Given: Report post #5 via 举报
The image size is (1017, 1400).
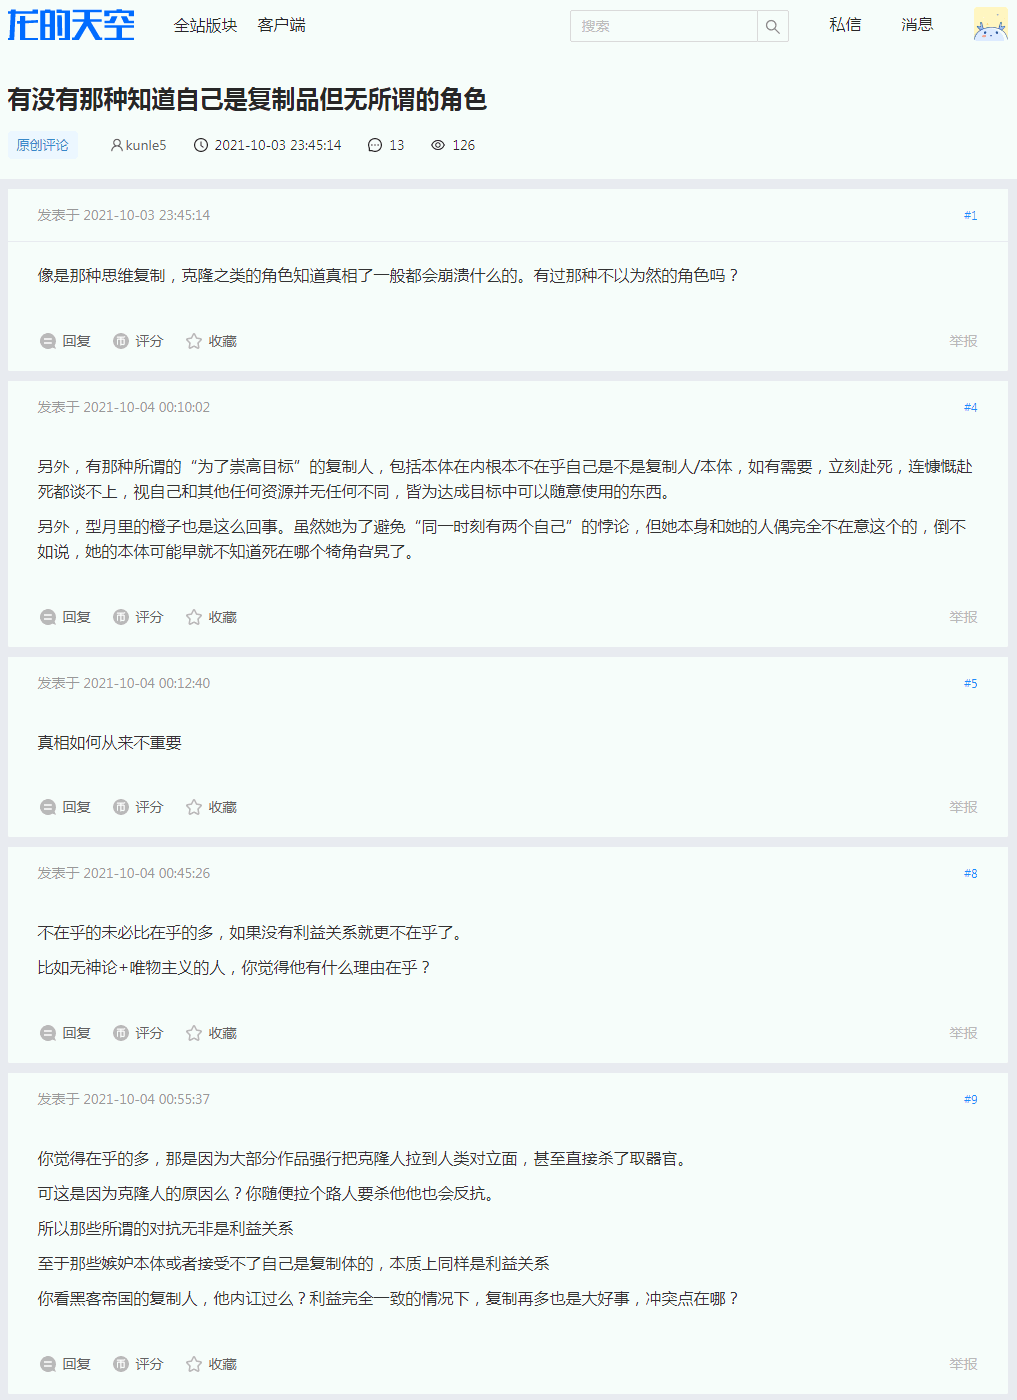Looking at the screenshot, I should click(x=963, y=807).
